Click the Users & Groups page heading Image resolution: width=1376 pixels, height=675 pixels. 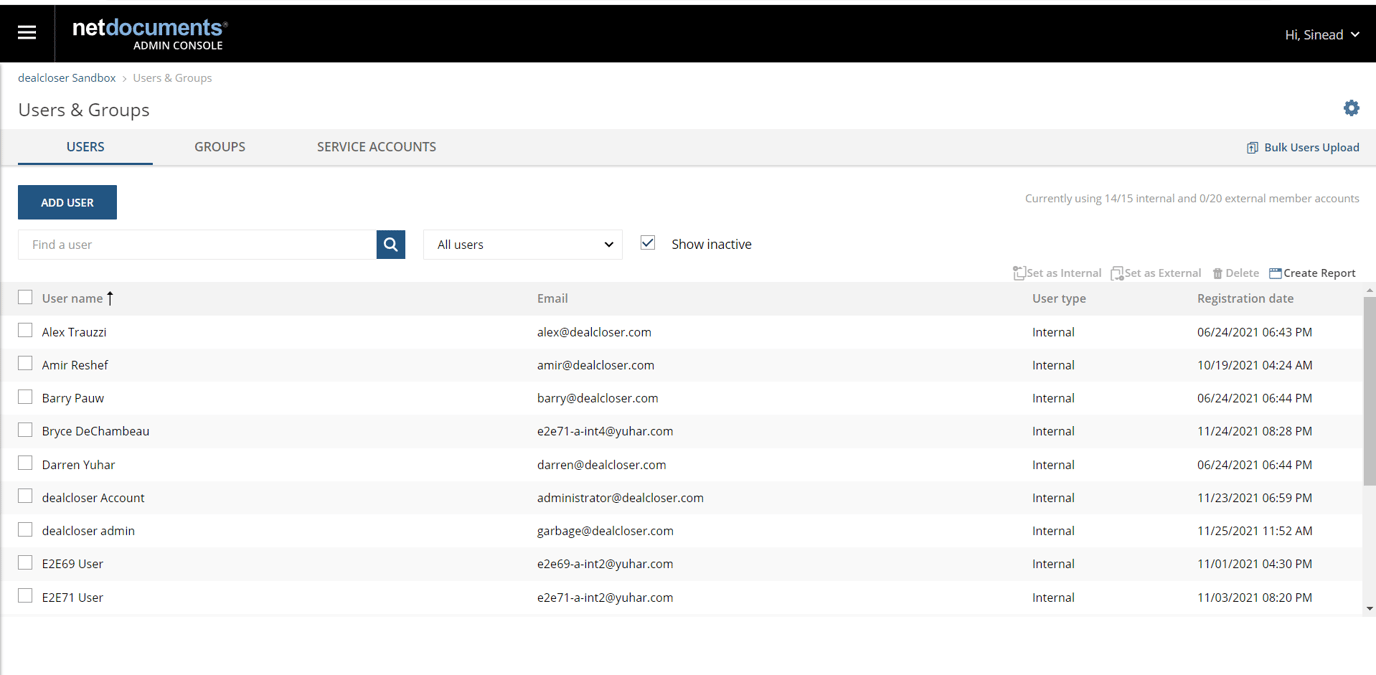pos(84,110)
